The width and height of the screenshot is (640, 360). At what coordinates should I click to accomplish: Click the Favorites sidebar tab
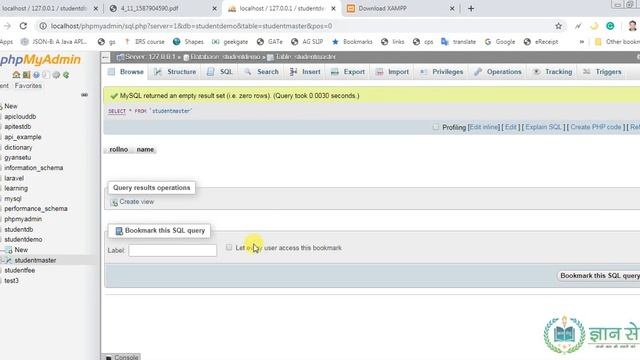pyautogui.click(x=28, y=86)
